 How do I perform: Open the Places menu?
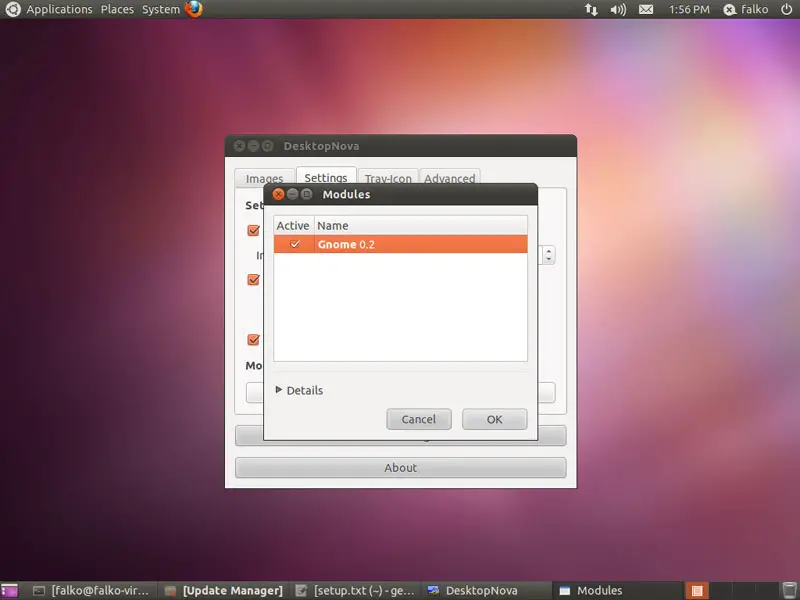tap(117, 9)
